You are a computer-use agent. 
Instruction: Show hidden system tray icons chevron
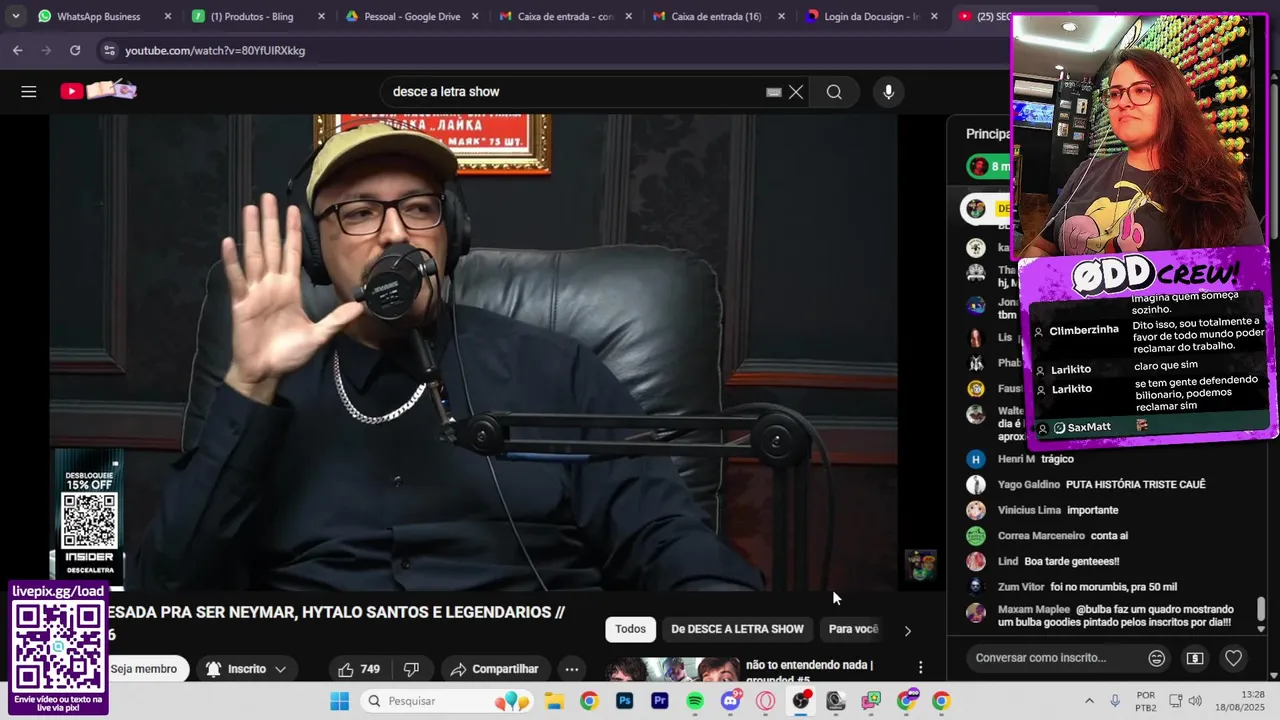point(1088,701)
